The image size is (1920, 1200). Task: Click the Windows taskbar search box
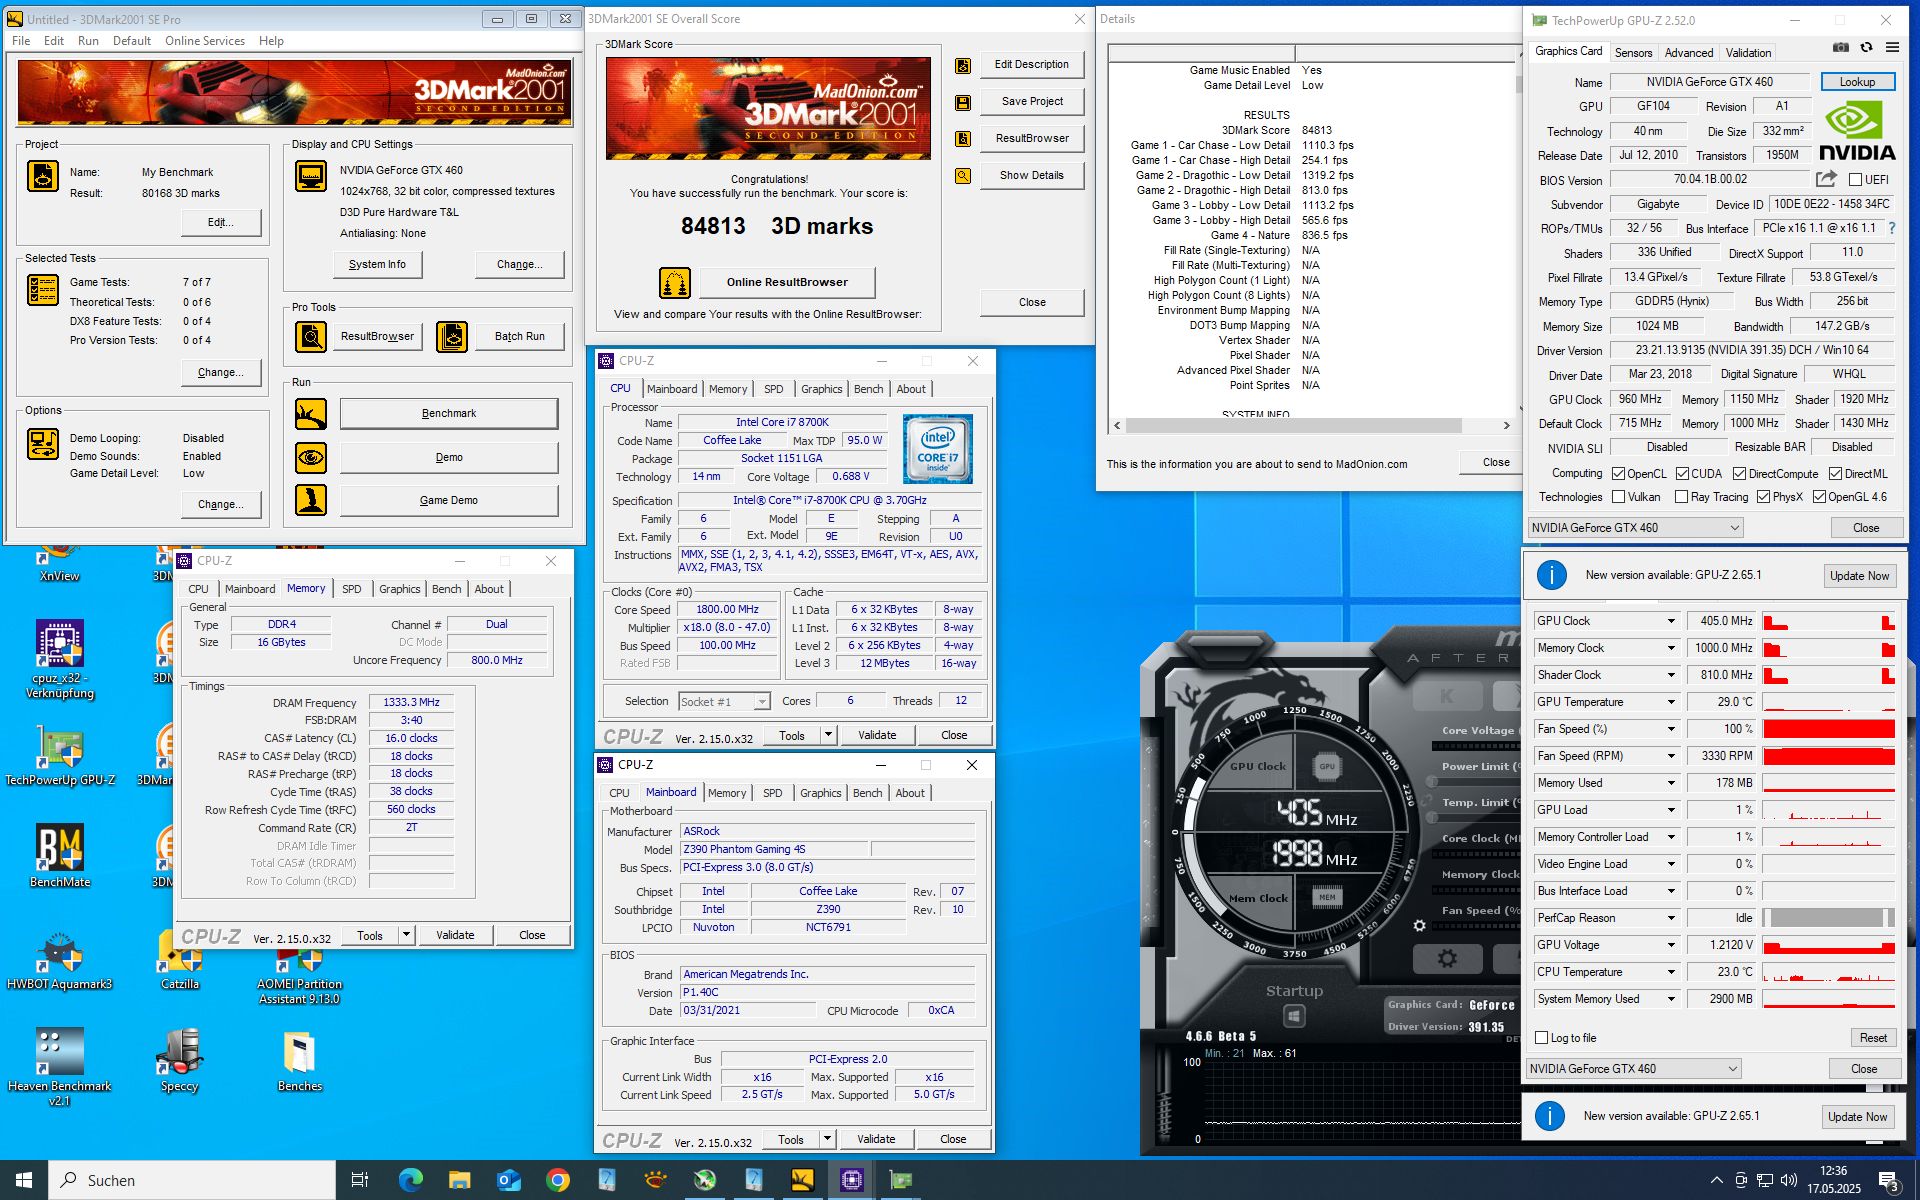192,1180
